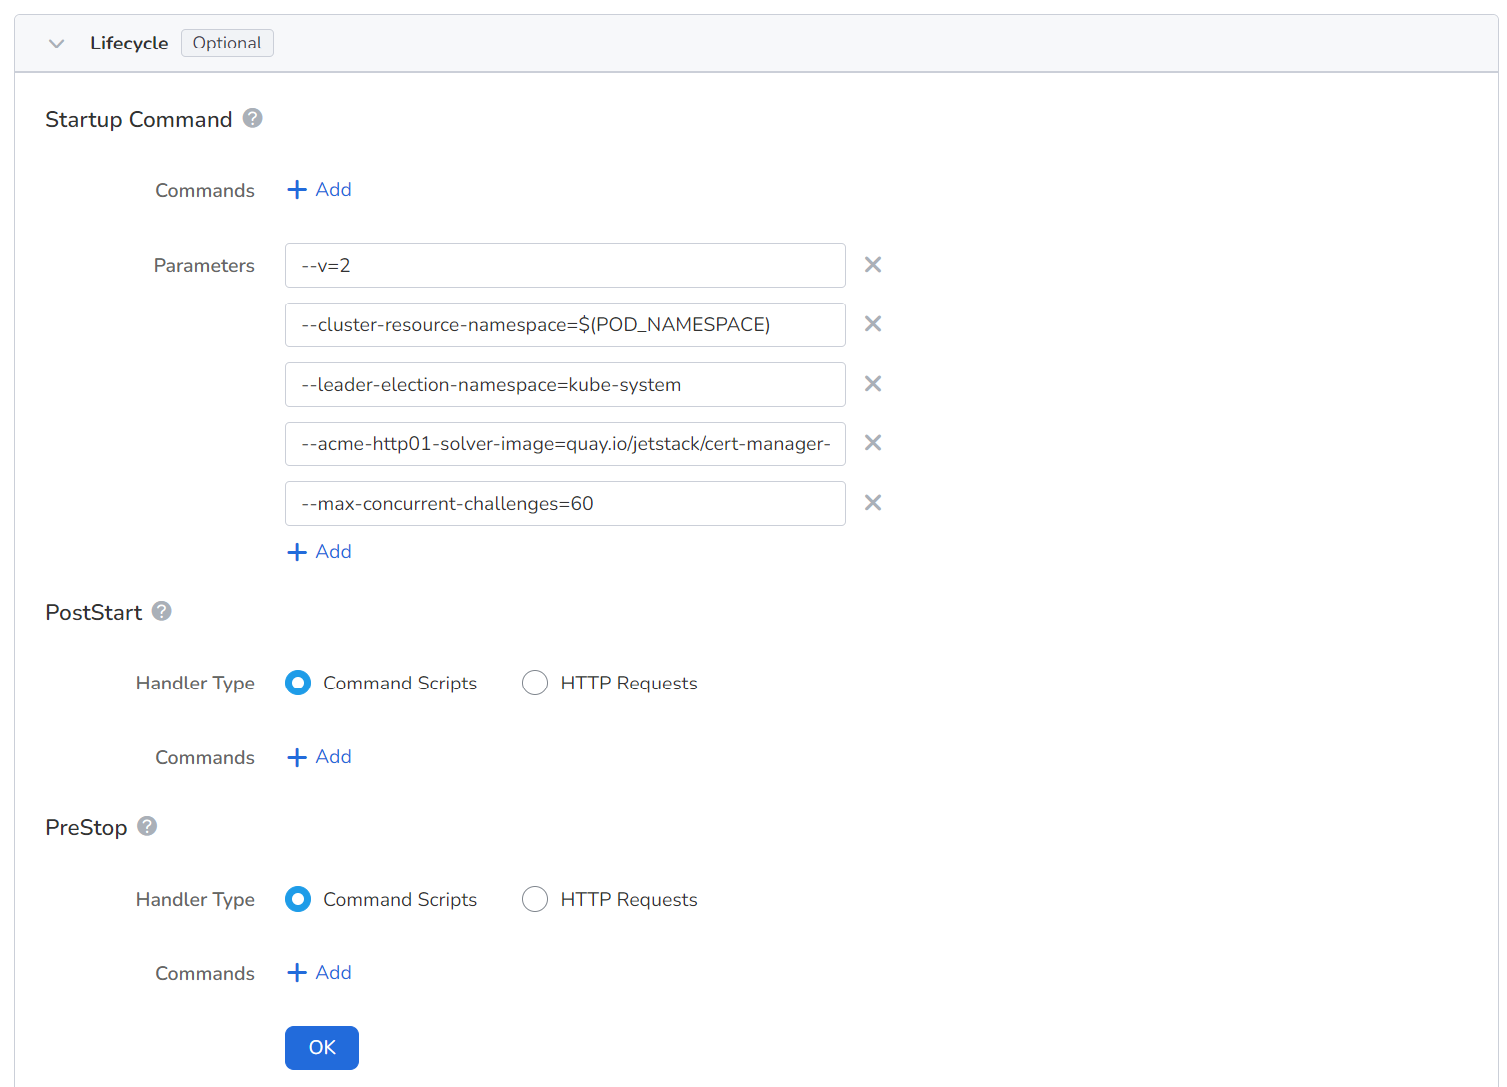Select Command Scripts for PreStop handler
Image resolution: width=1507 pixels, height=1087 pixels.
(298, 899)
